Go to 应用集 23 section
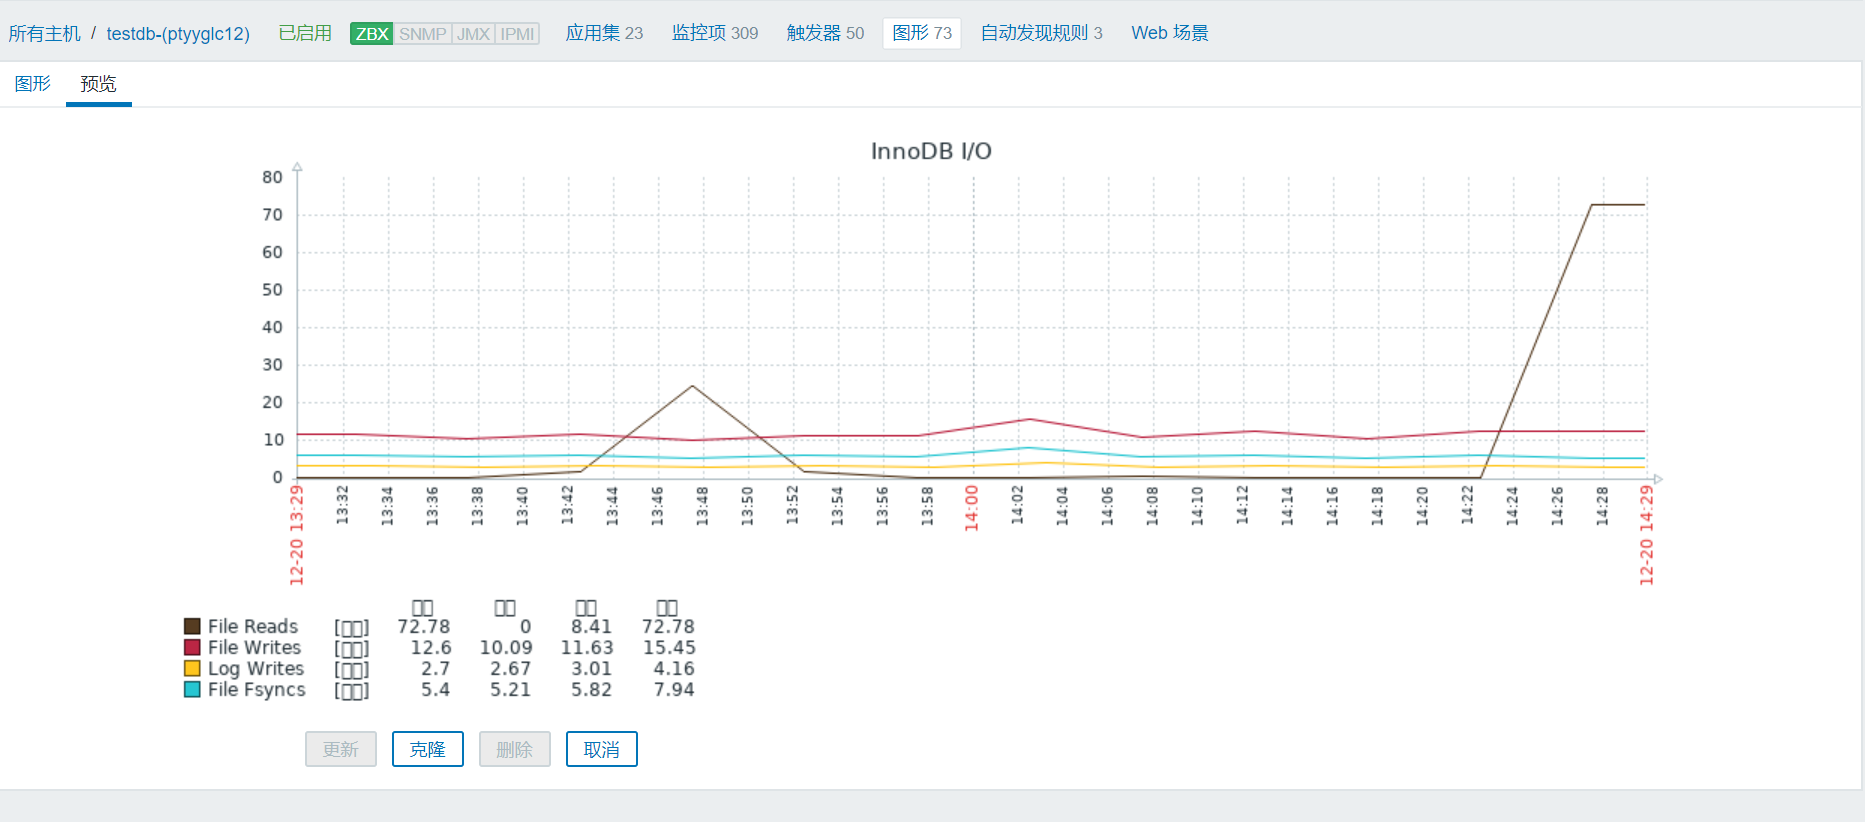 coord(604,33)
